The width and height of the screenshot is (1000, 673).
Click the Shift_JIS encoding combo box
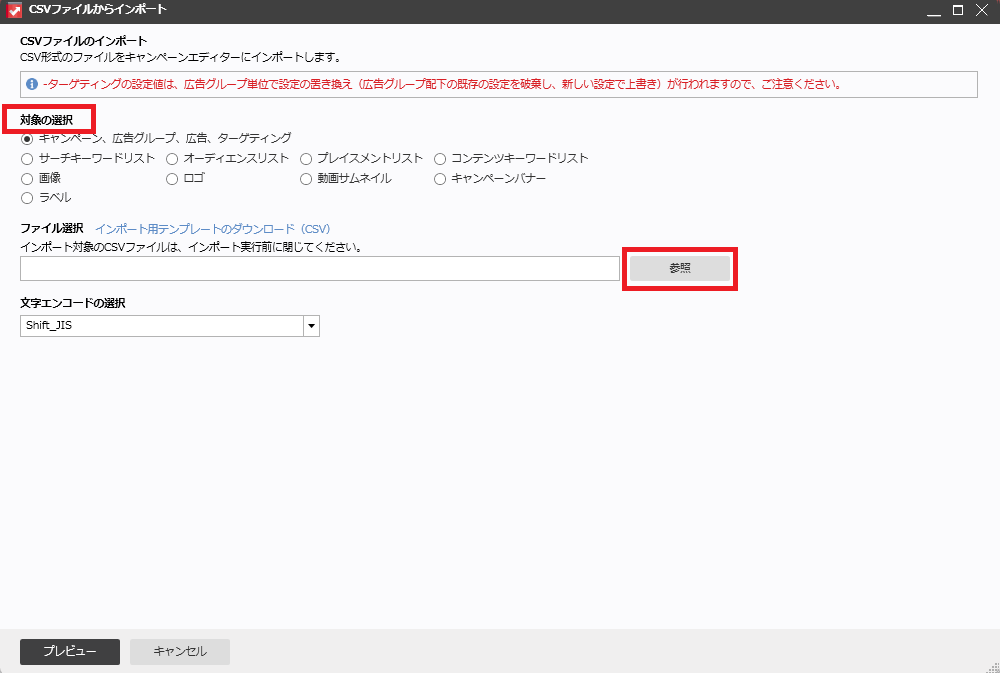coord(161,326)
